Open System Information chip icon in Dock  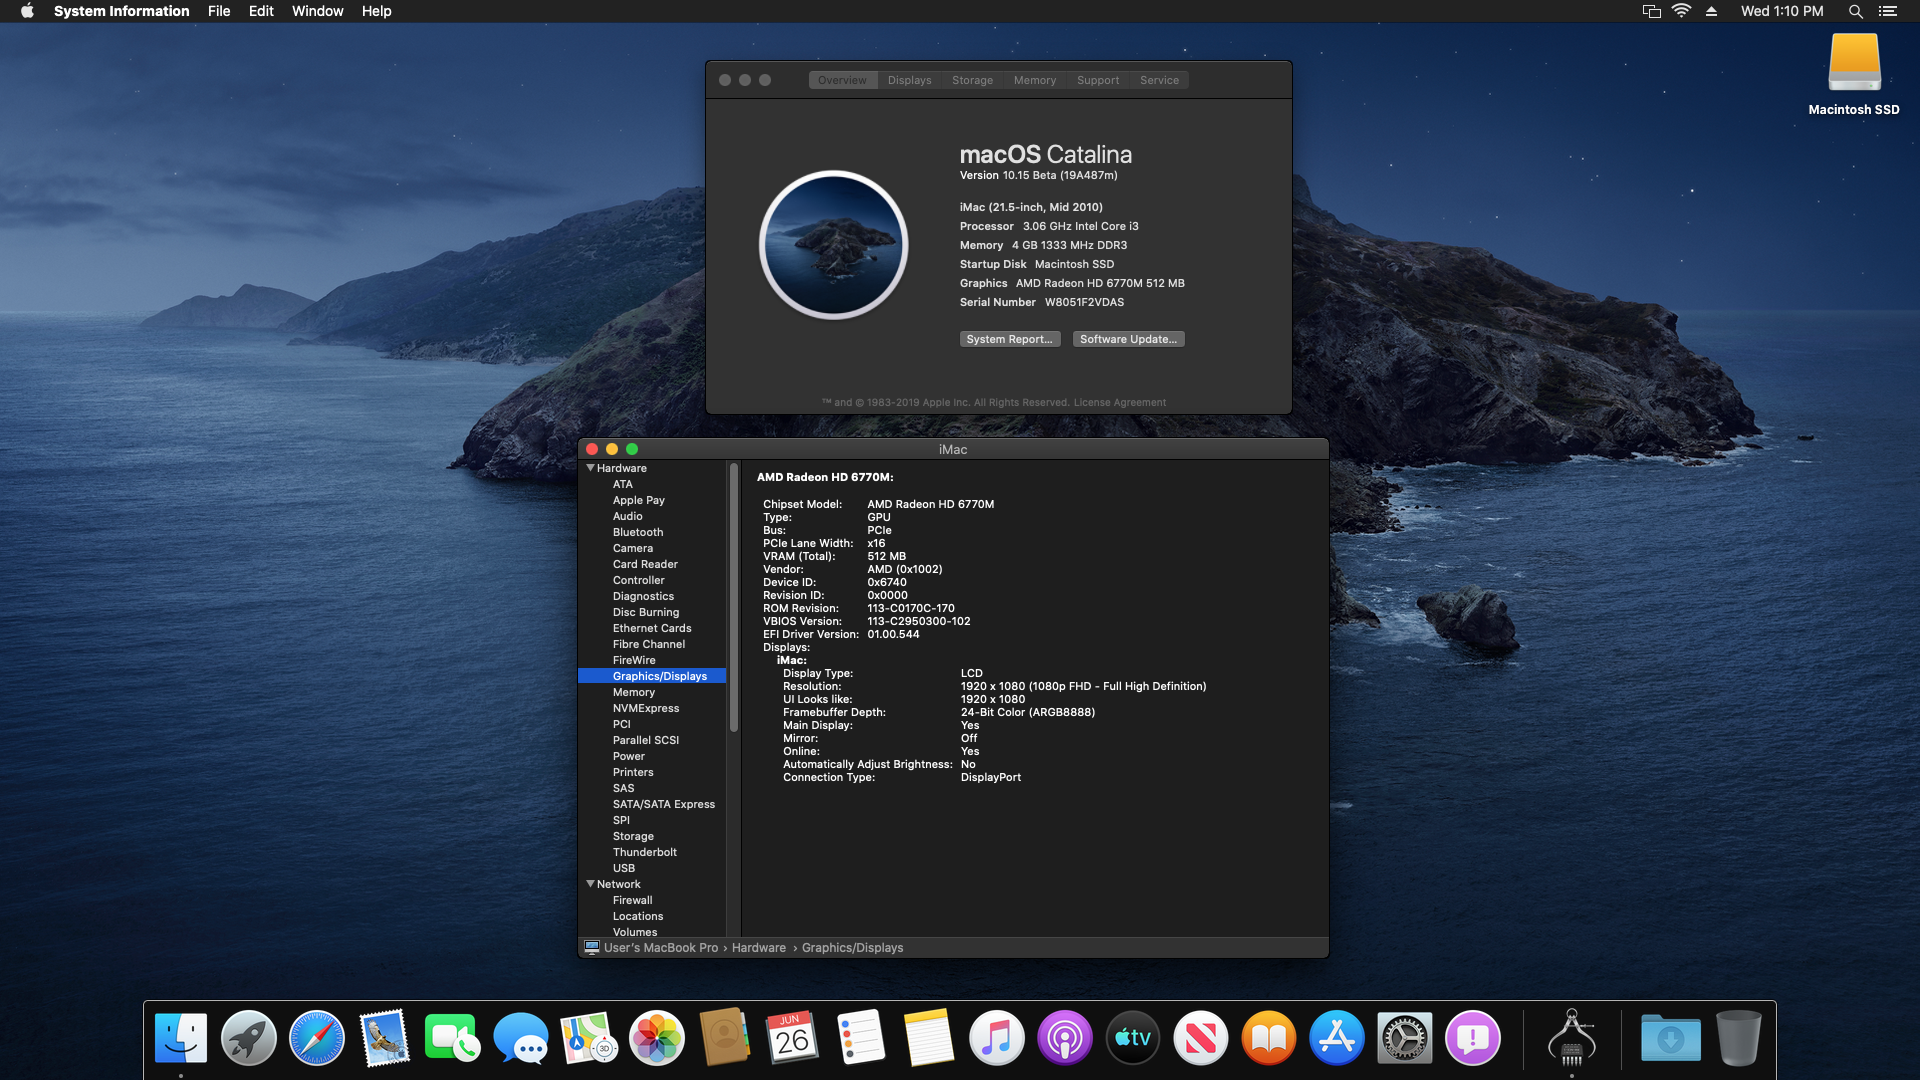tap(1571, 1038)
